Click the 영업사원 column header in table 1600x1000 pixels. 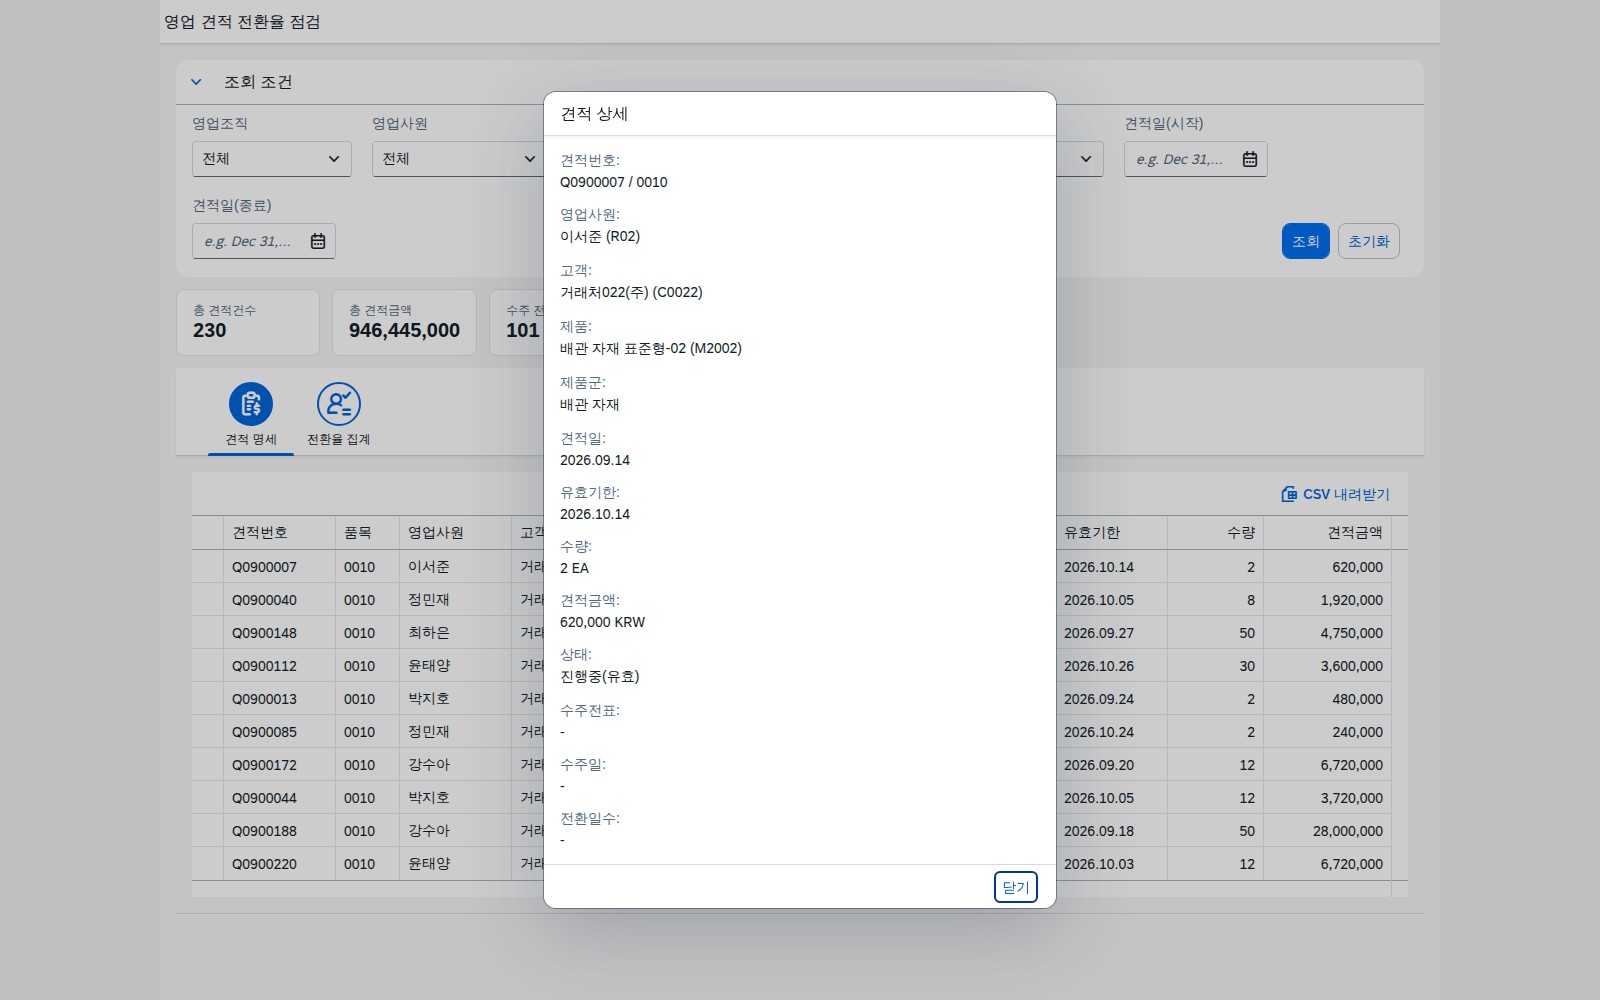coord(455,533)
